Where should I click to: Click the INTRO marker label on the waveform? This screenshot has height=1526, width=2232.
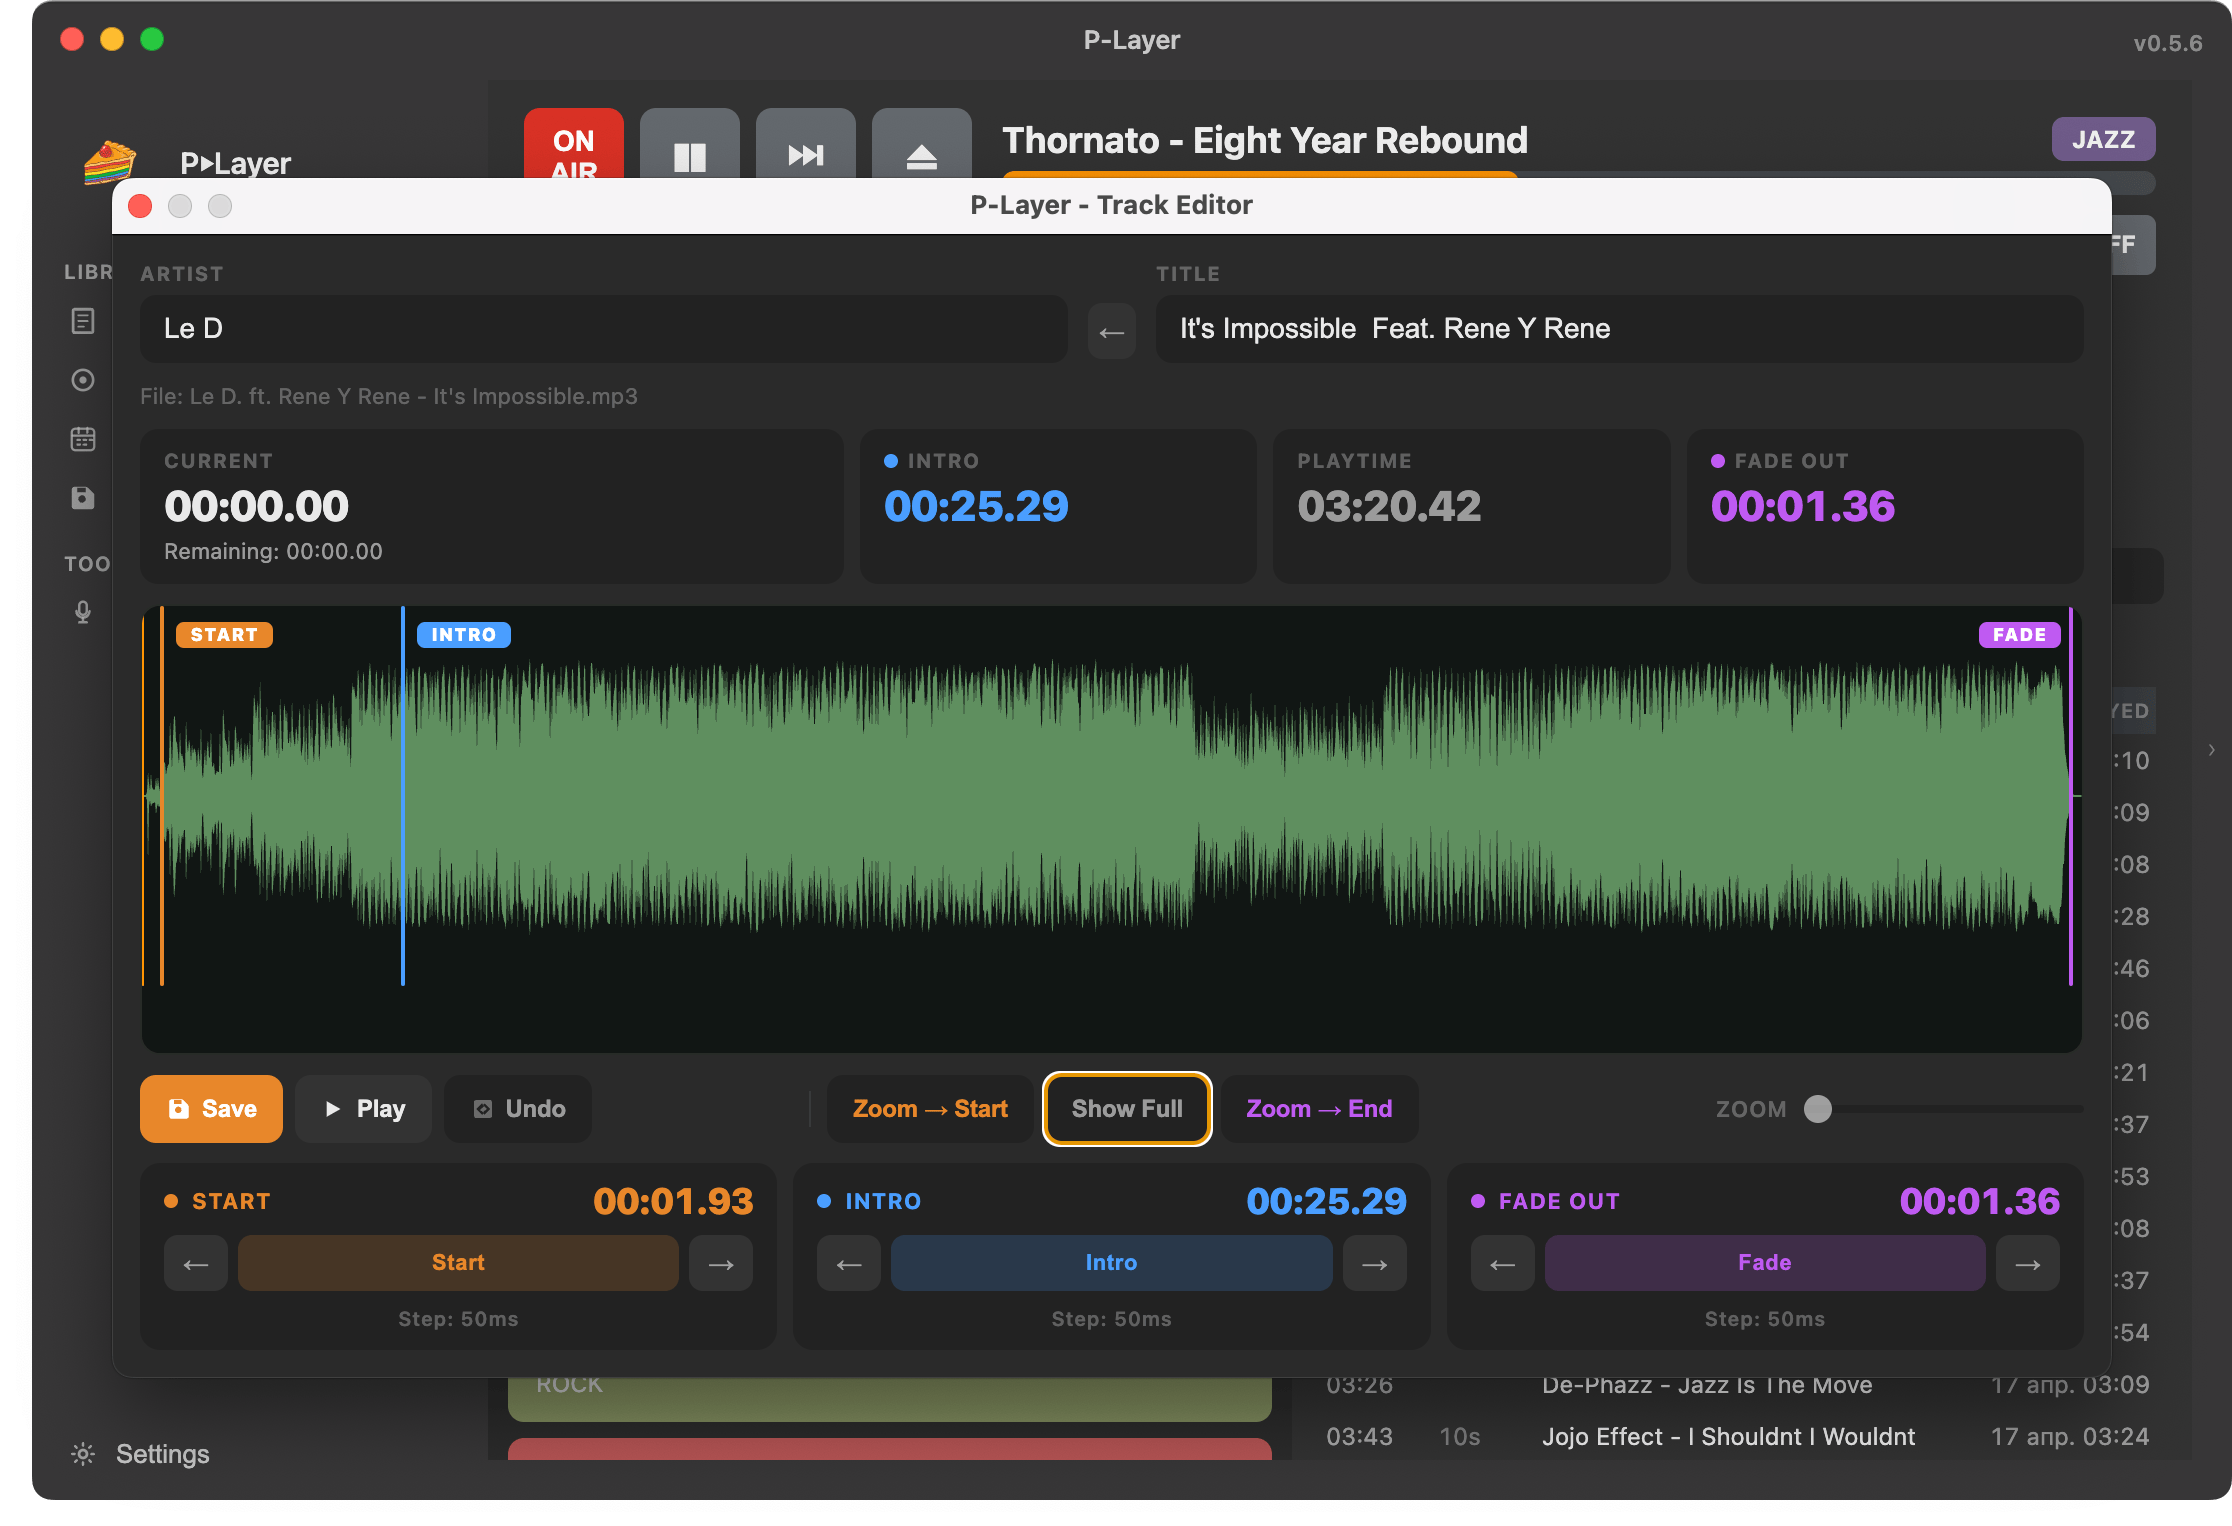pos(463,635)
